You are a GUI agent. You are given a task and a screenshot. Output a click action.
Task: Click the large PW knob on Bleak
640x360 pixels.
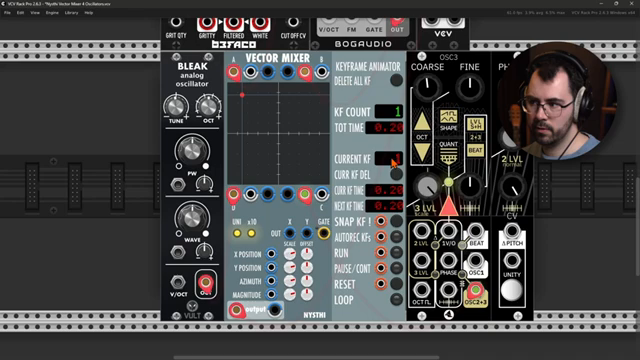click(192, 150)
